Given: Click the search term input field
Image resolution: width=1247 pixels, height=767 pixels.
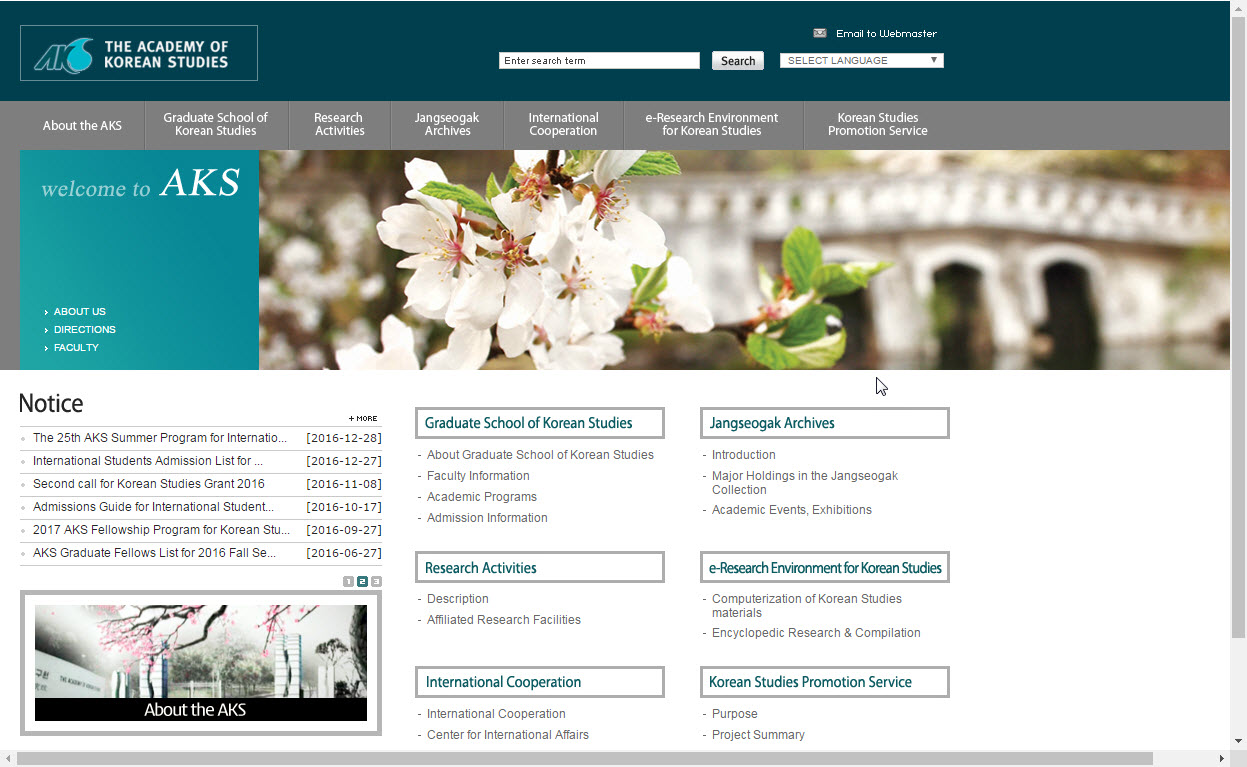Looking at the screenshot, I should 599,61.
